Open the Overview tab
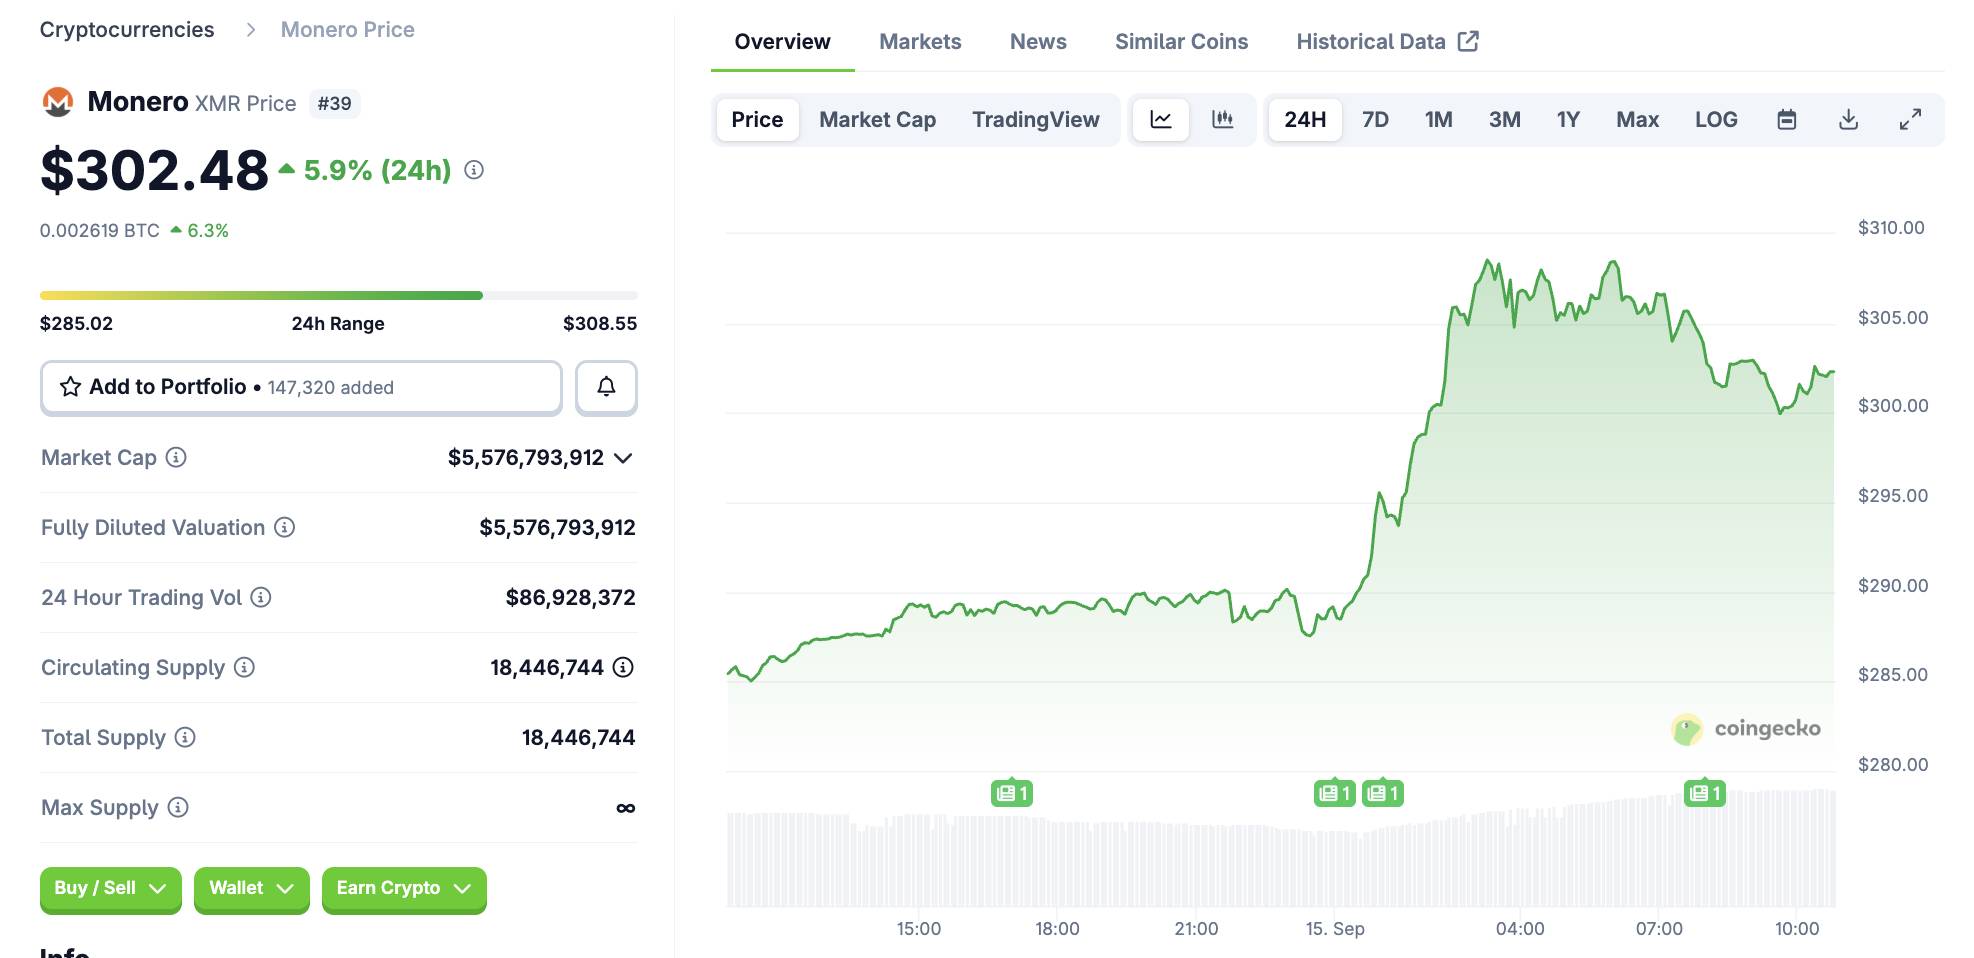This screenshot has height=958, width=1974. pyautogui.click(x=782, y=42)
